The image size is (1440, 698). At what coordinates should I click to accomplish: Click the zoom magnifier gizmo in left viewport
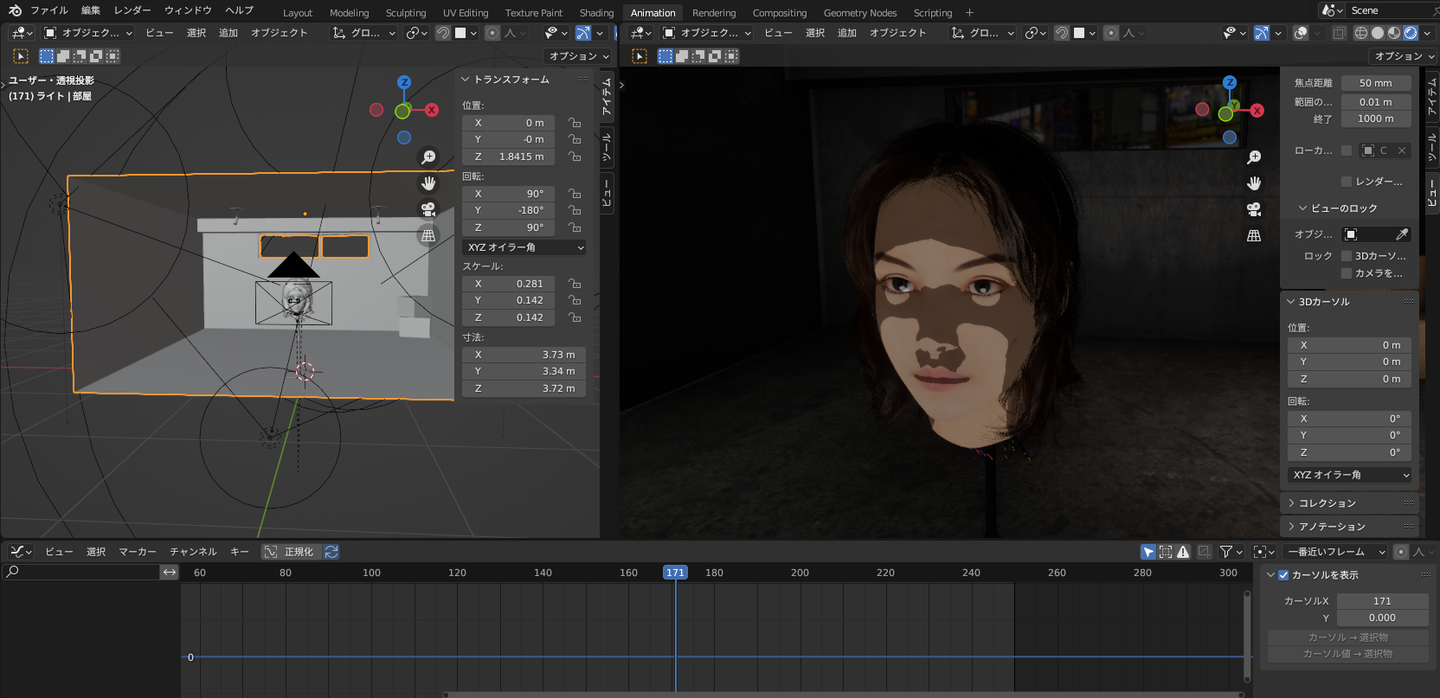pos(428,157)
